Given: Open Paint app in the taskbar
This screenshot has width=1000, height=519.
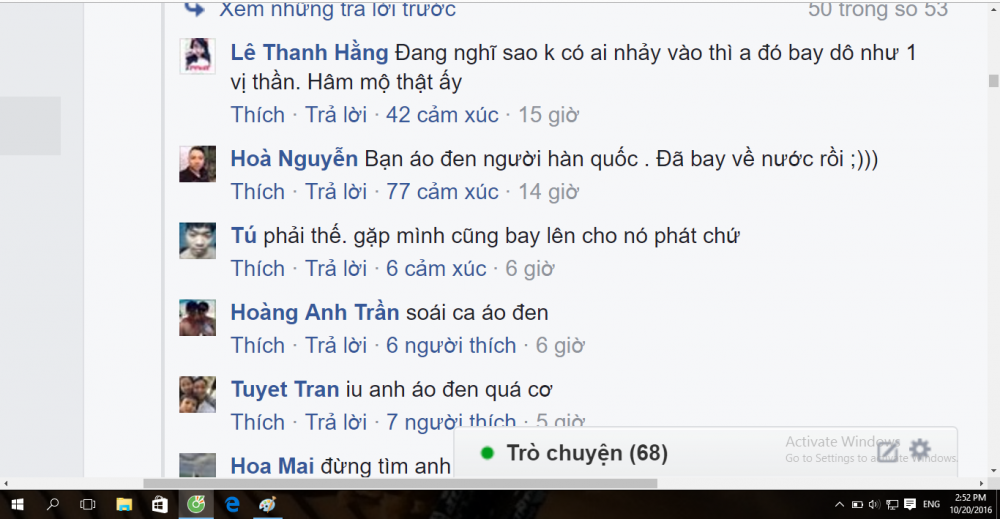Looking at the screenshot, I should [267, 505].
